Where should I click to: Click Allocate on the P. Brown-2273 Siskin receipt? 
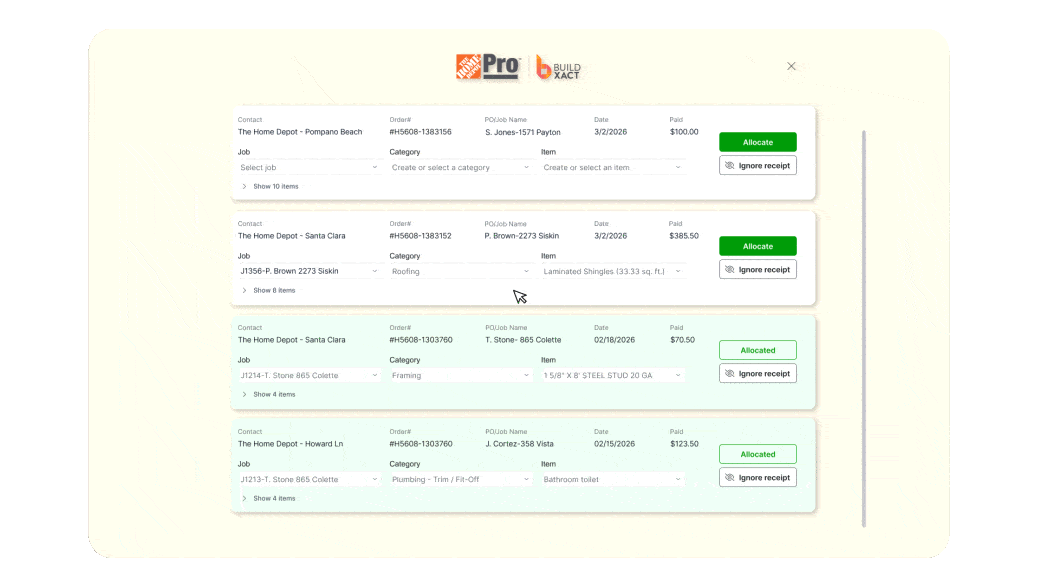pos(757,245)
